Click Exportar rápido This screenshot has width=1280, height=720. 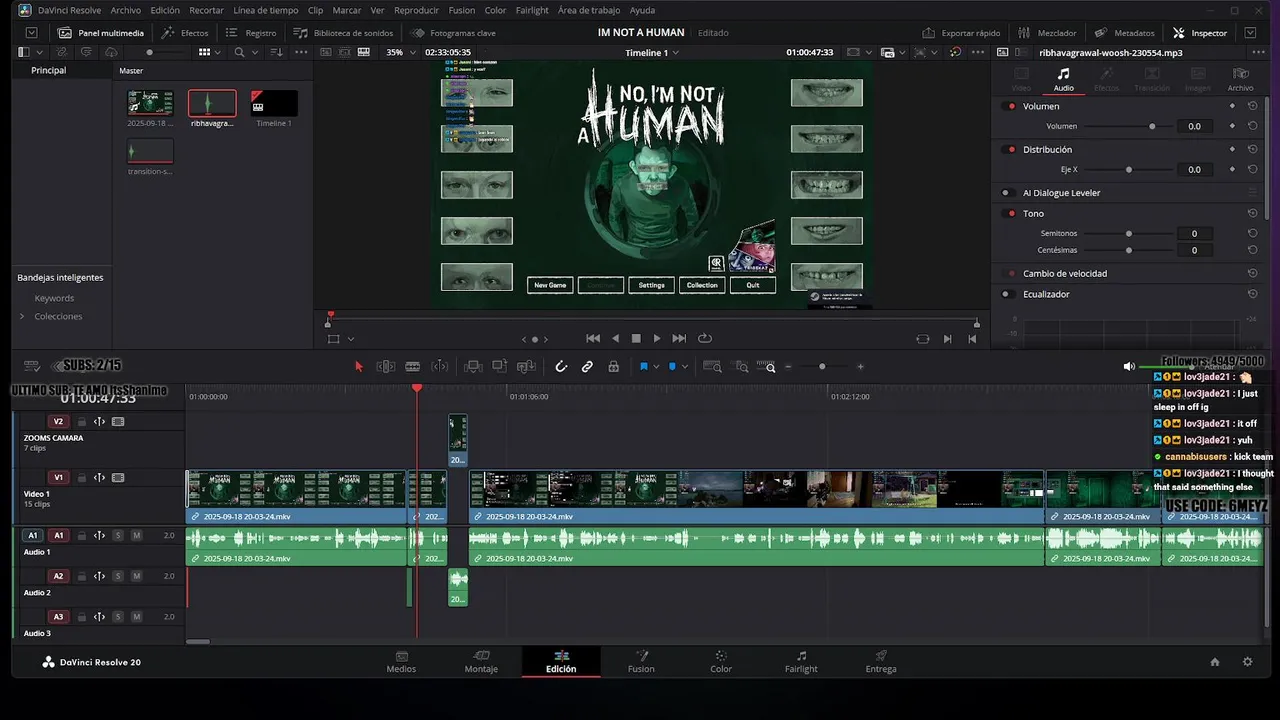tap(962, 33)
